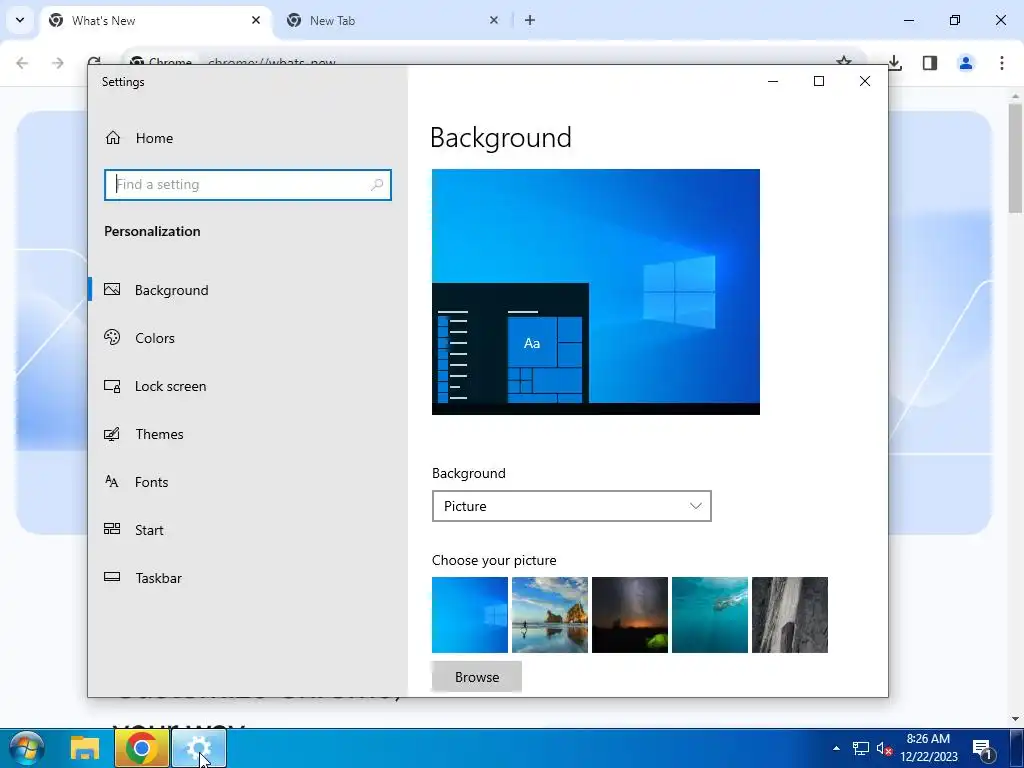
Task: Close the Settings window
Action: pyautogui.click(x=865, y=81)
